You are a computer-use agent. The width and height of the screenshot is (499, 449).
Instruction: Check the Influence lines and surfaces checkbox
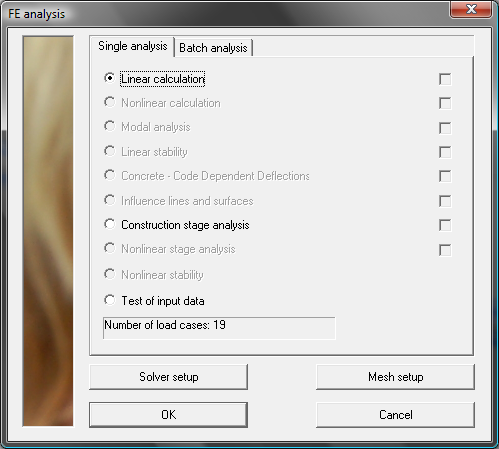click(445, 201)
